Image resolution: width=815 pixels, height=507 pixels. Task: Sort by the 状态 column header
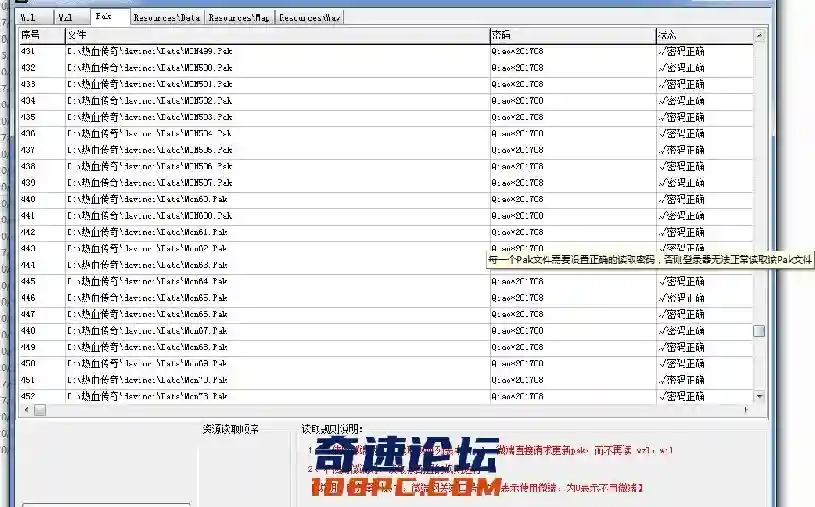pyautogui.click(x=704, y=35)
